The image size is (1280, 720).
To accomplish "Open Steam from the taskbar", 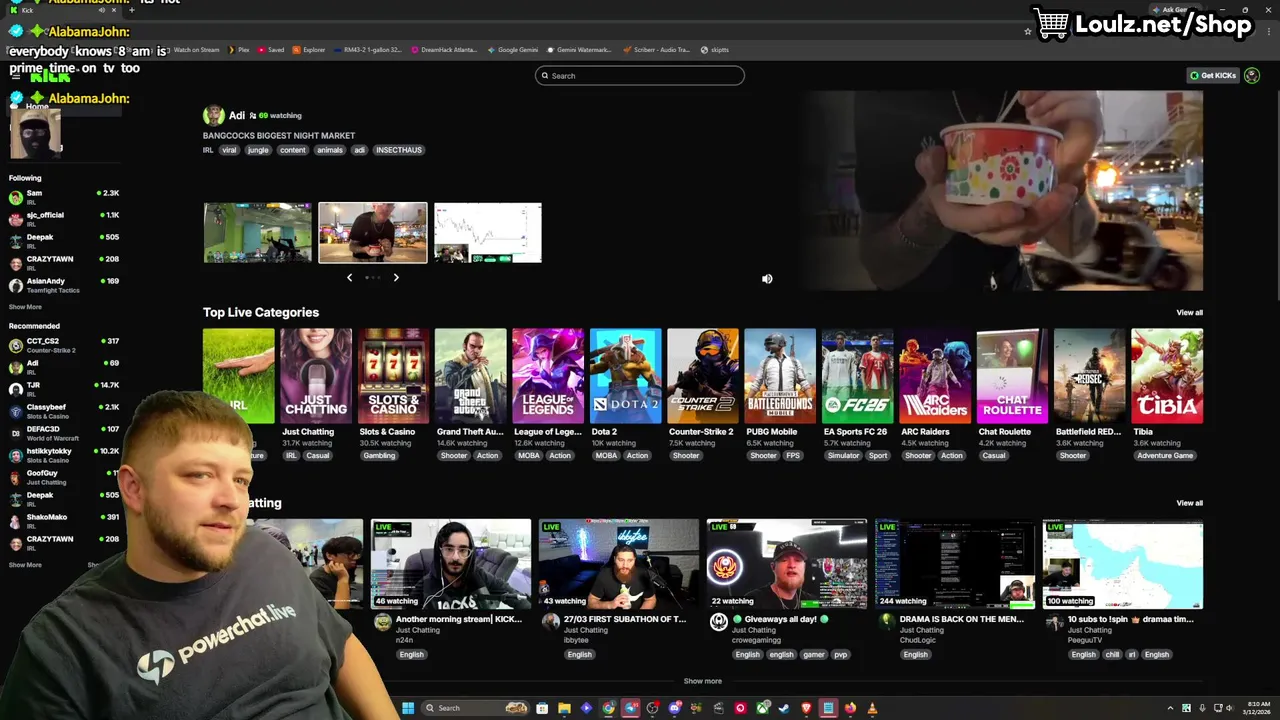I will point(784,708).
